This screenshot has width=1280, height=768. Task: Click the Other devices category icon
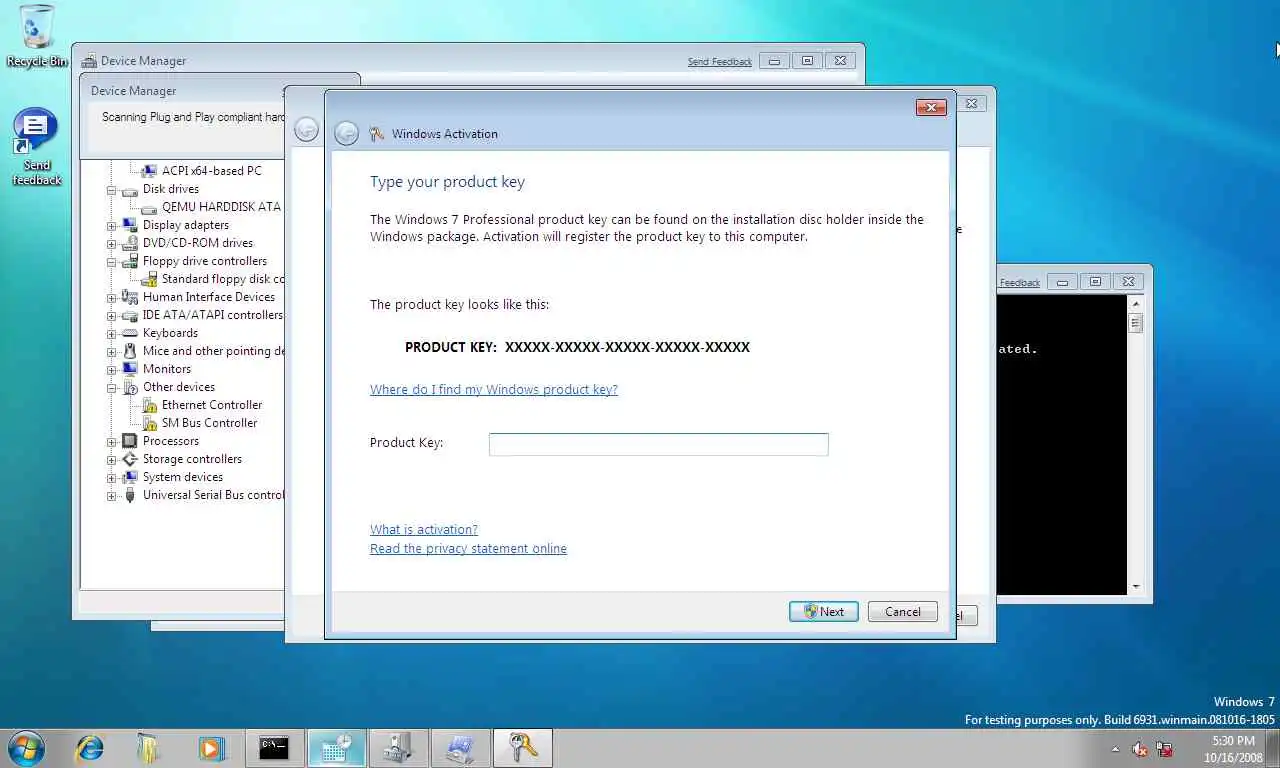click(130, 387)
